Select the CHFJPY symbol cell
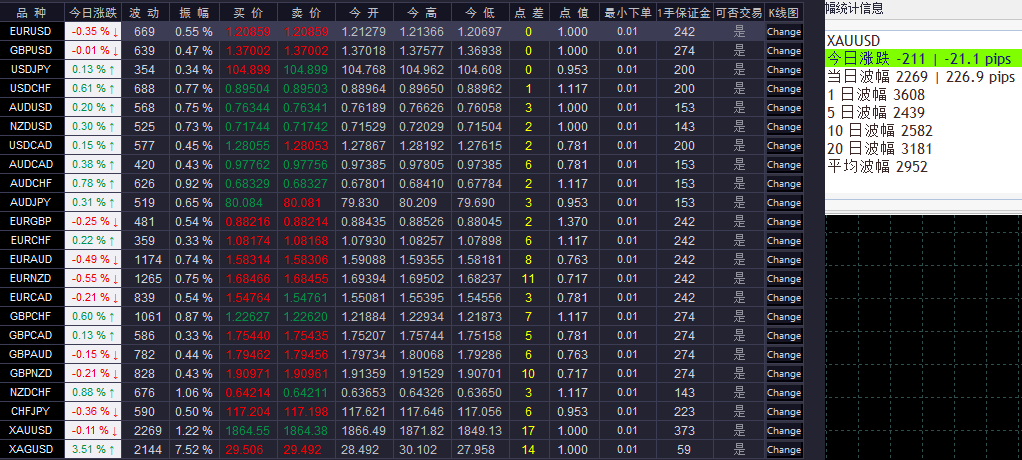 point(32,411)
